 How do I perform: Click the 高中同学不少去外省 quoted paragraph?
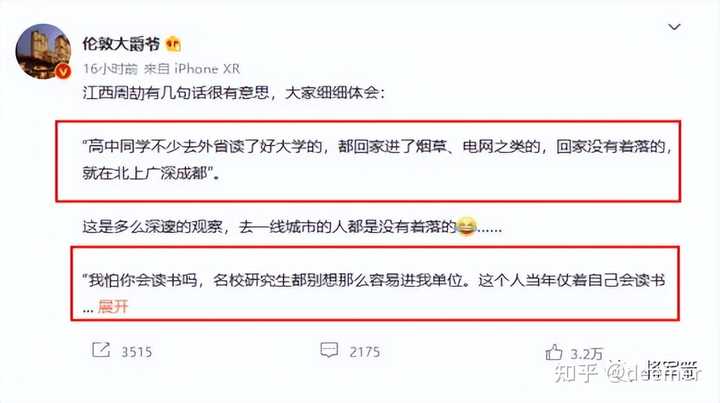377,160
